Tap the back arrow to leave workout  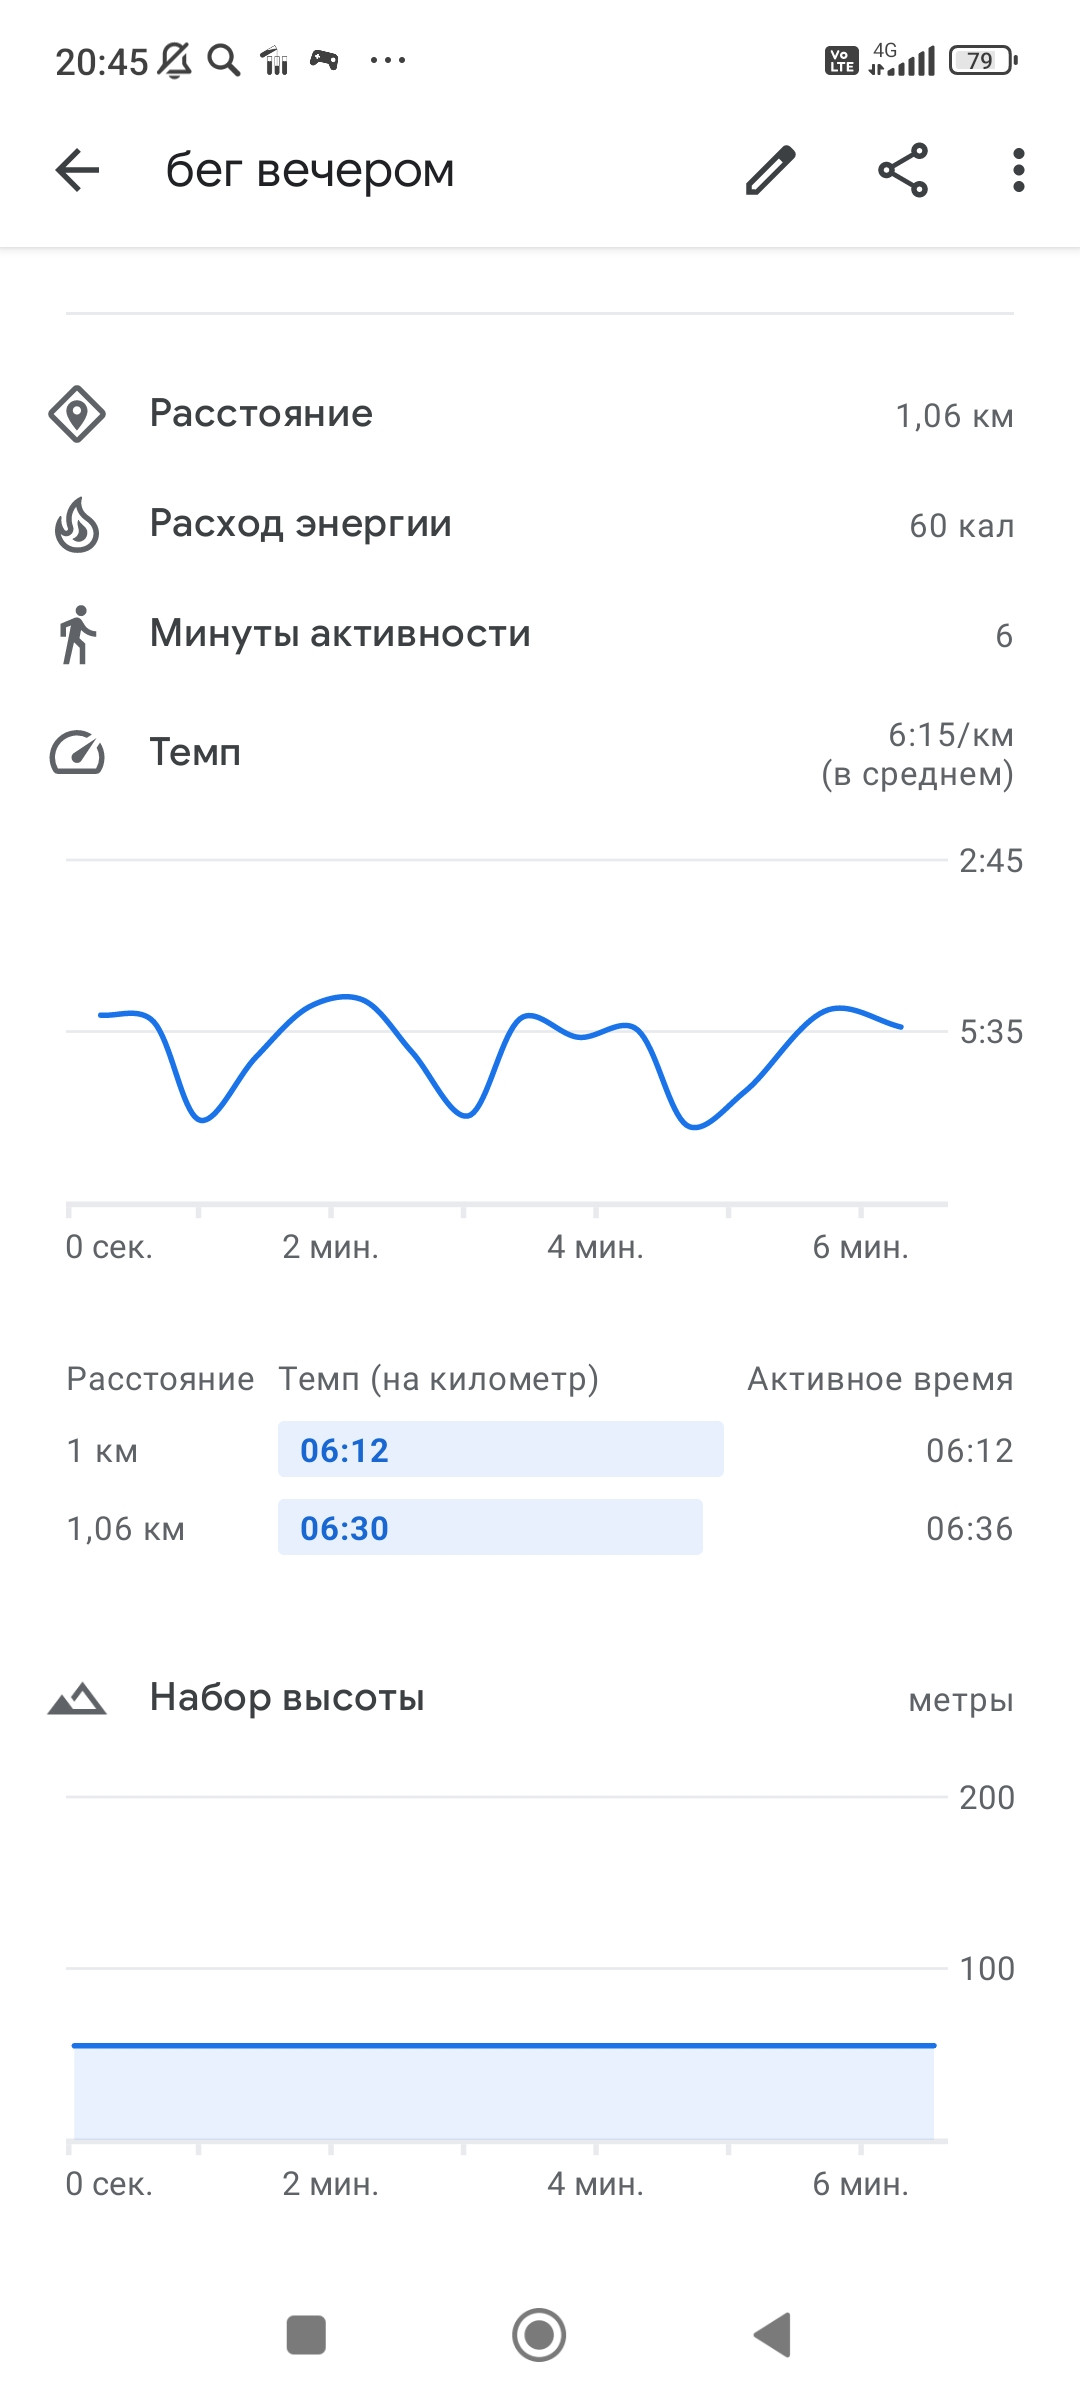pos(77,170)
